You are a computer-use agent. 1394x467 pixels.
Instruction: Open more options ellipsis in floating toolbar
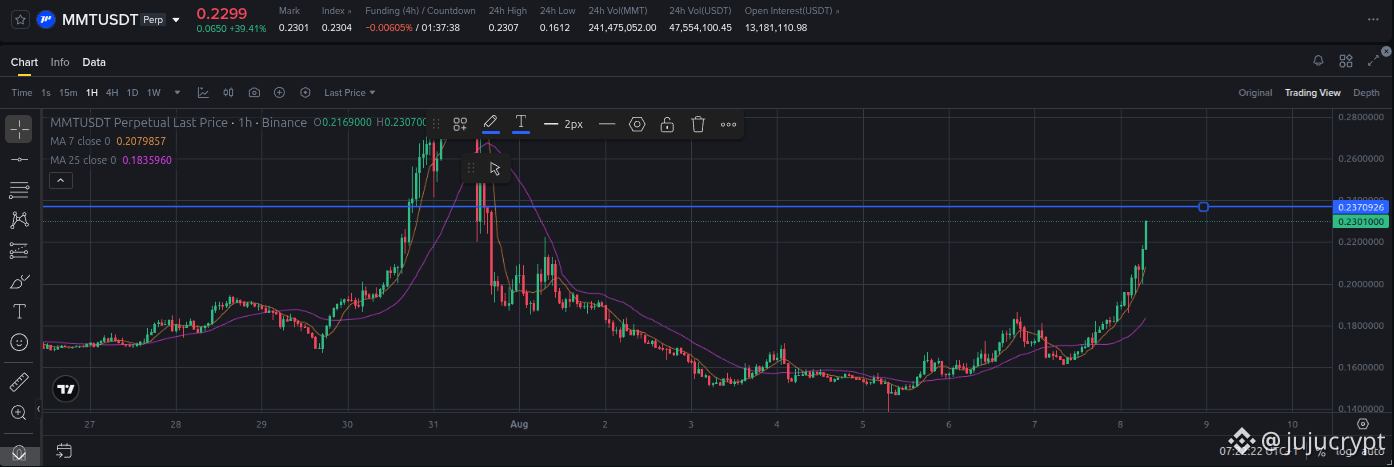tap(729, 124)
